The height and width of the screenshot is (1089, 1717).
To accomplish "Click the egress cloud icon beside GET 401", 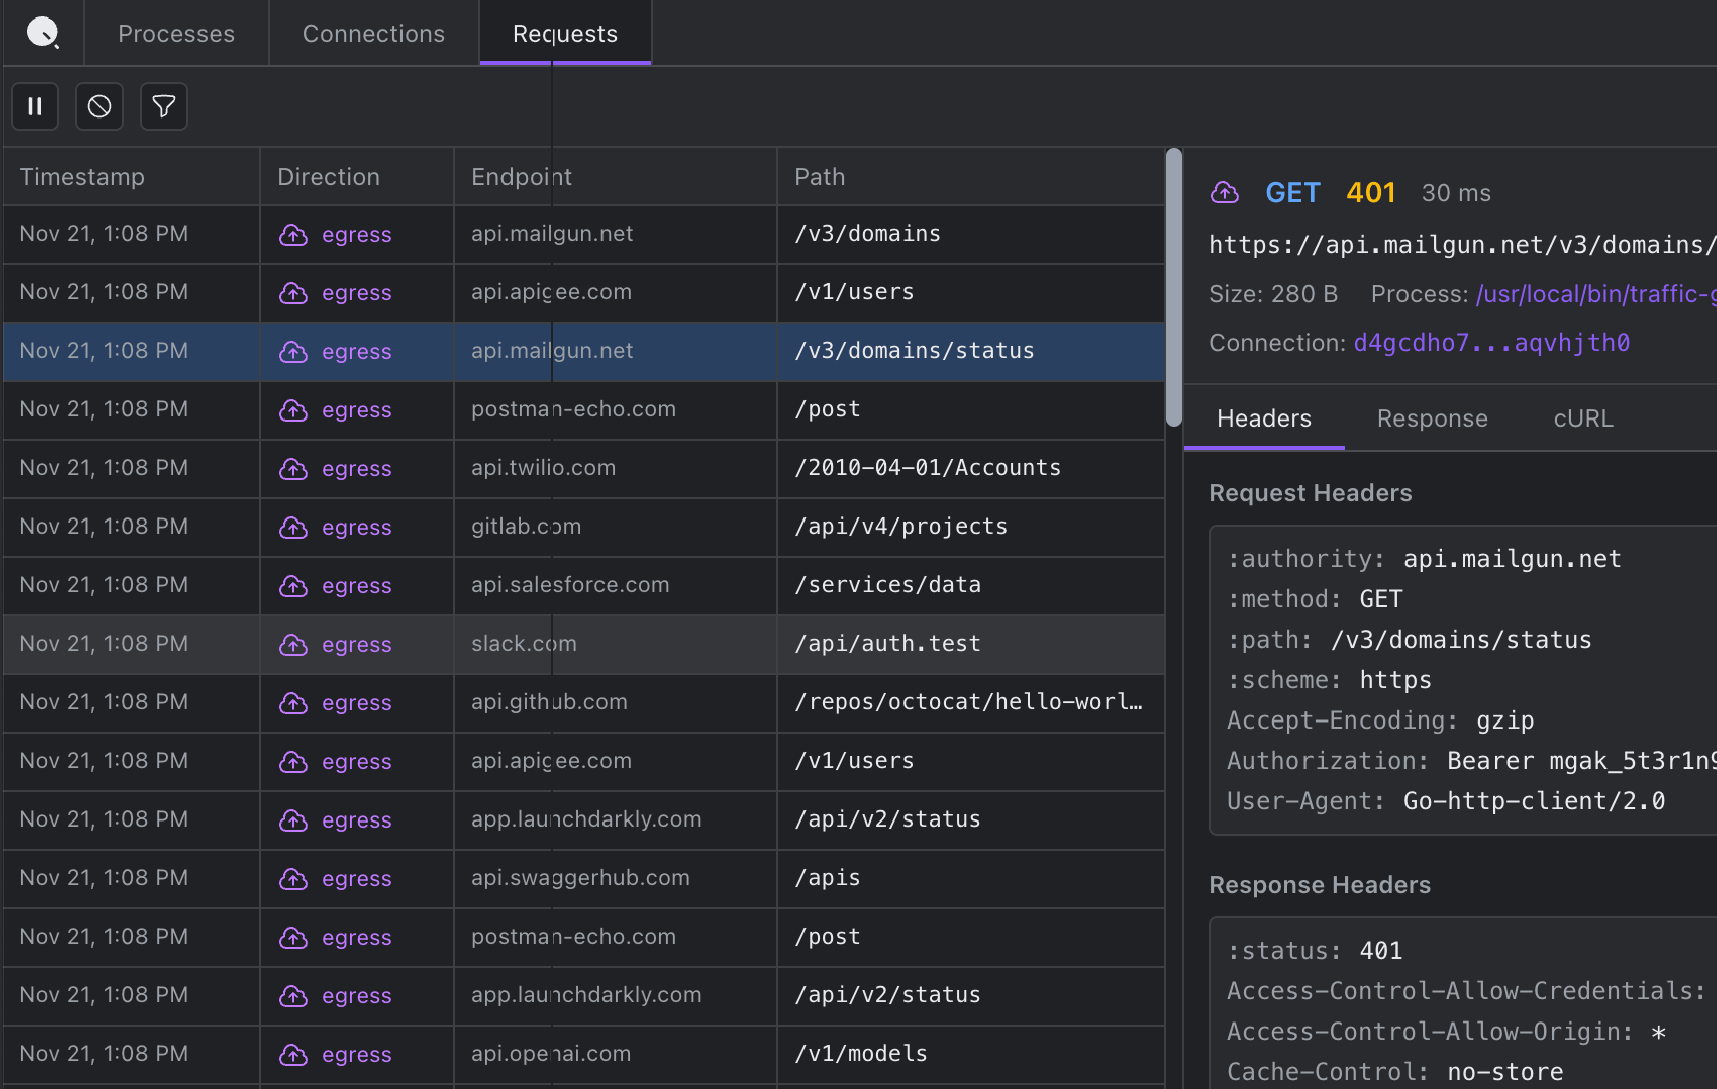I will pos(1224,192).
